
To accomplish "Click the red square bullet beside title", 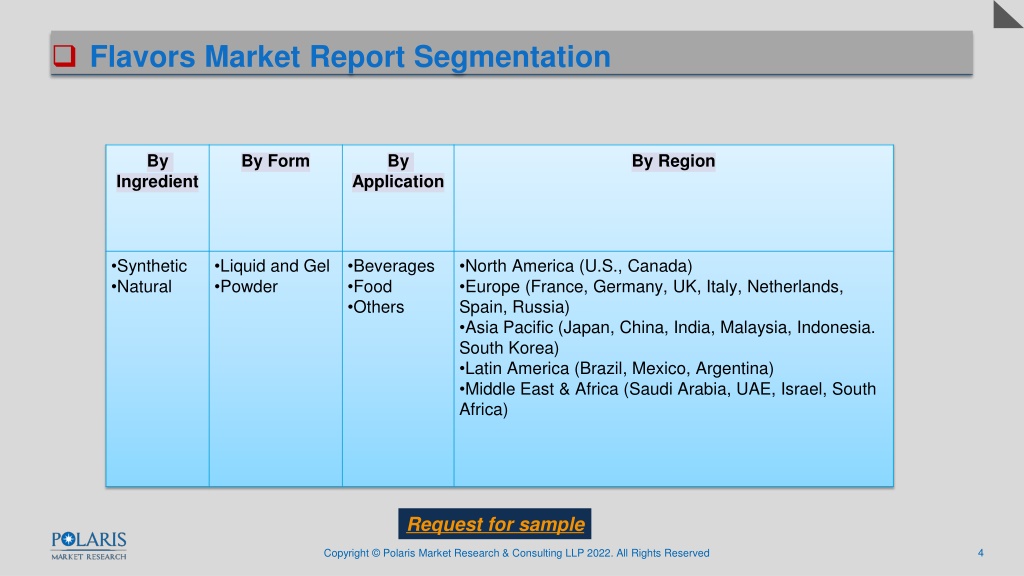I will [64, 56].
